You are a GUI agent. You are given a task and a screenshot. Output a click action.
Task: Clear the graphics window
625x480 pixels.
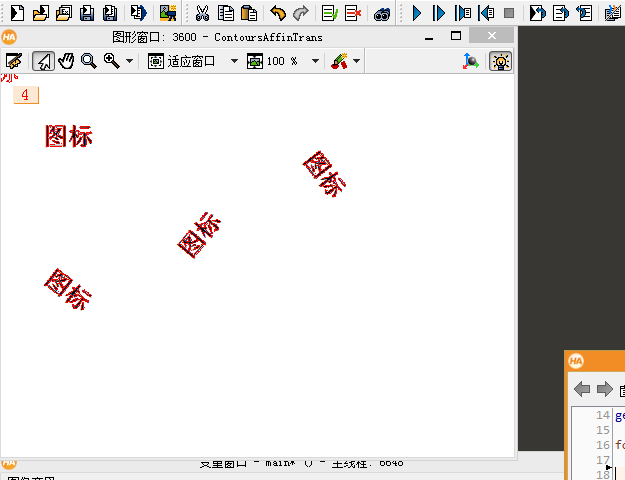[x=14, y=61]
